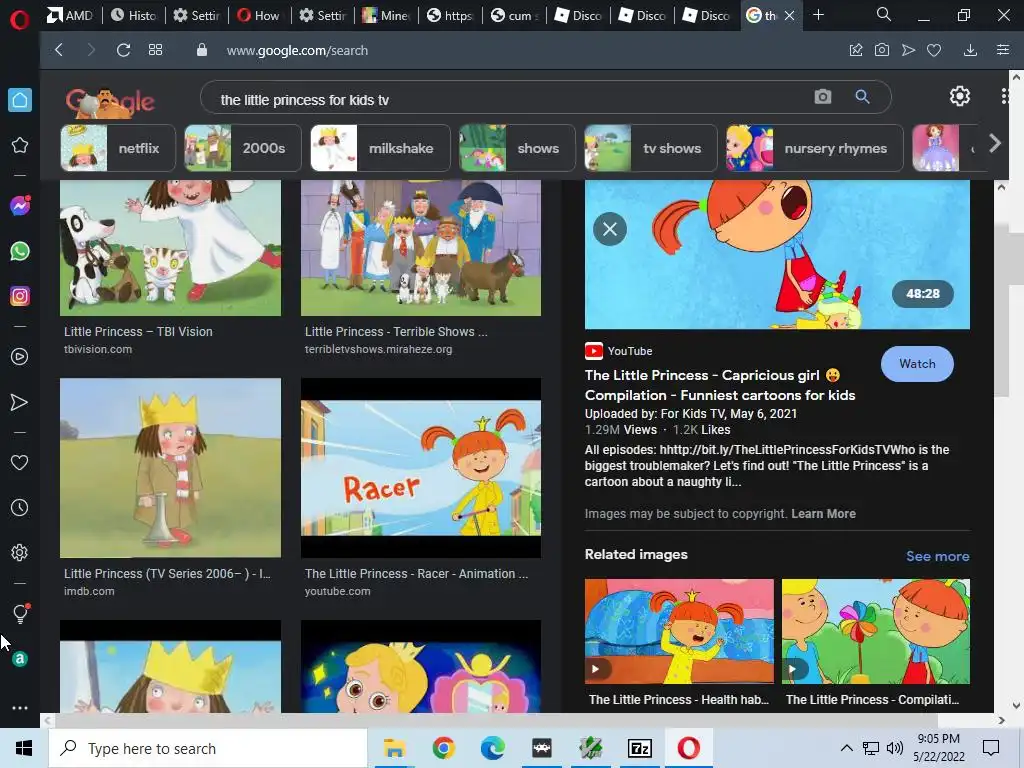The image size is (1024, 768).
Task: Open a new tab with plus button
Action: point(818,14)
